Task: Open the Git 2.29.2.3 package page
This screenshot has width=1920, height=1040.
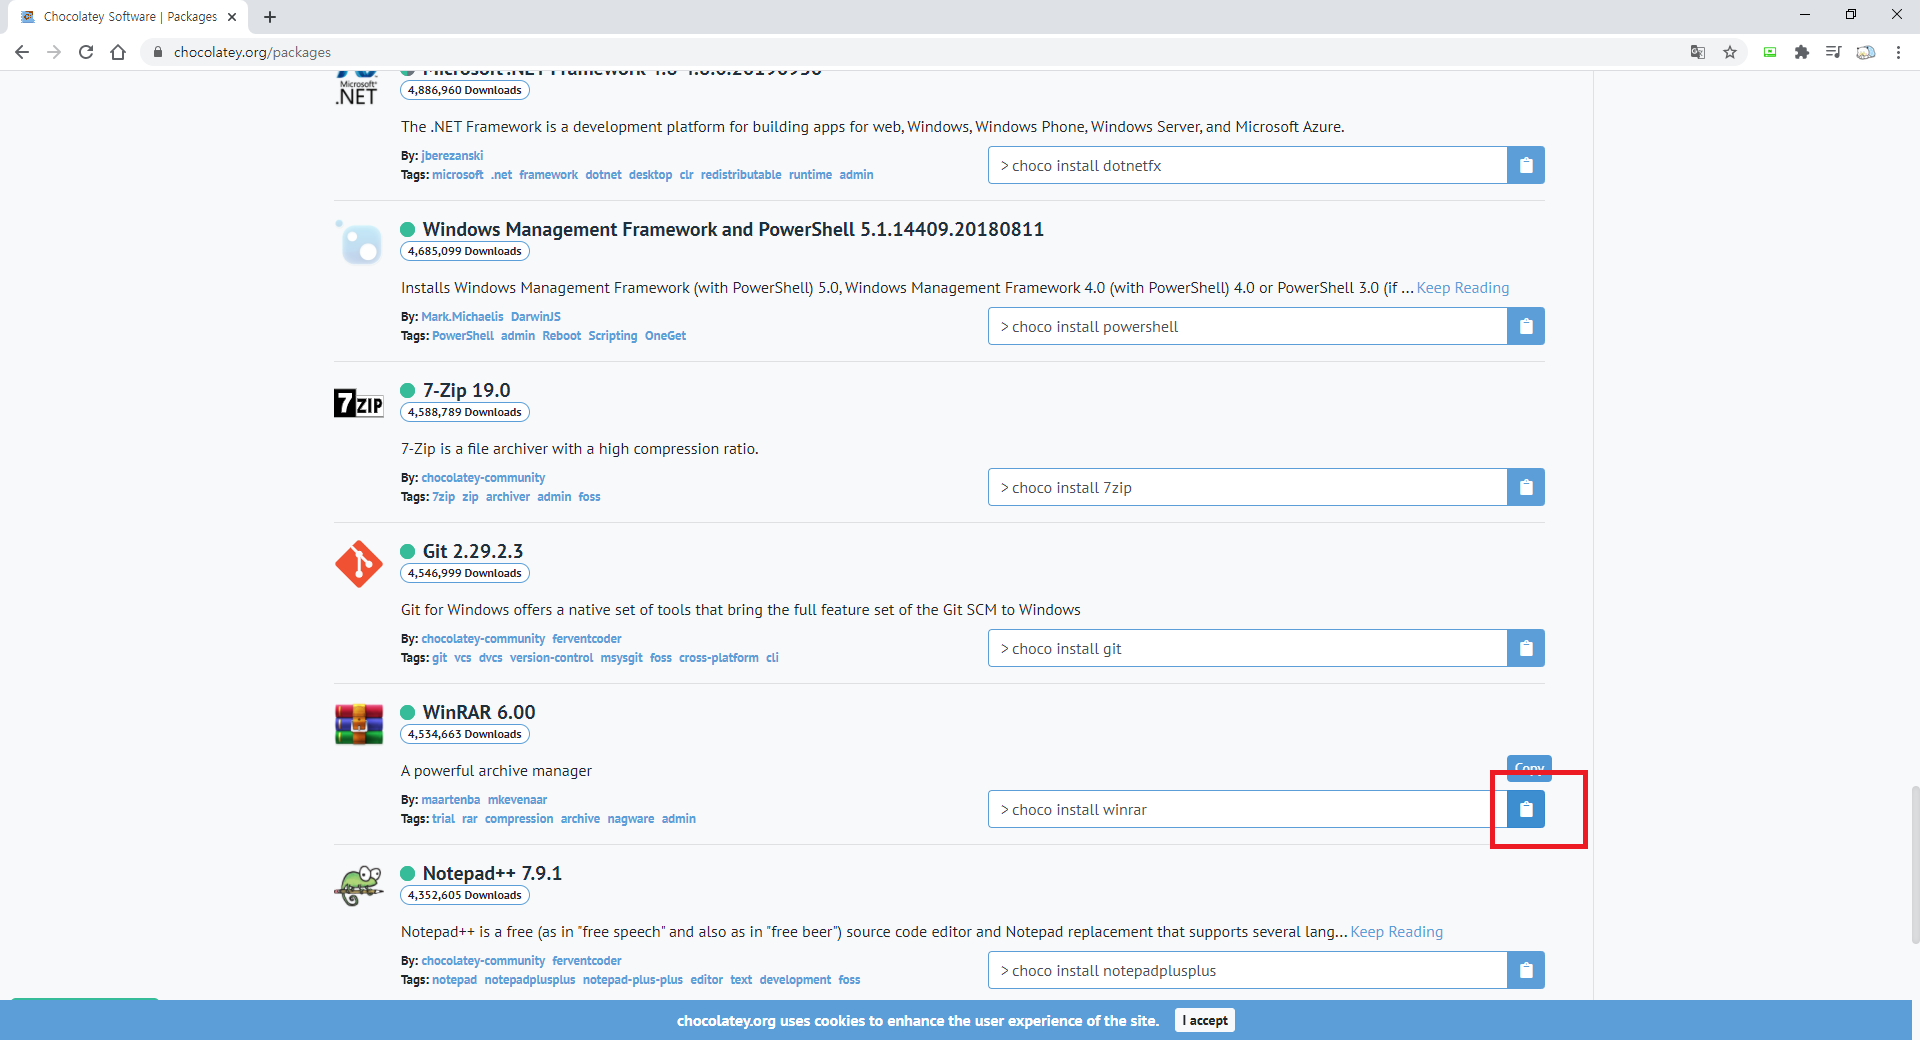Action: pyautogui.click(x=473, y=551)
